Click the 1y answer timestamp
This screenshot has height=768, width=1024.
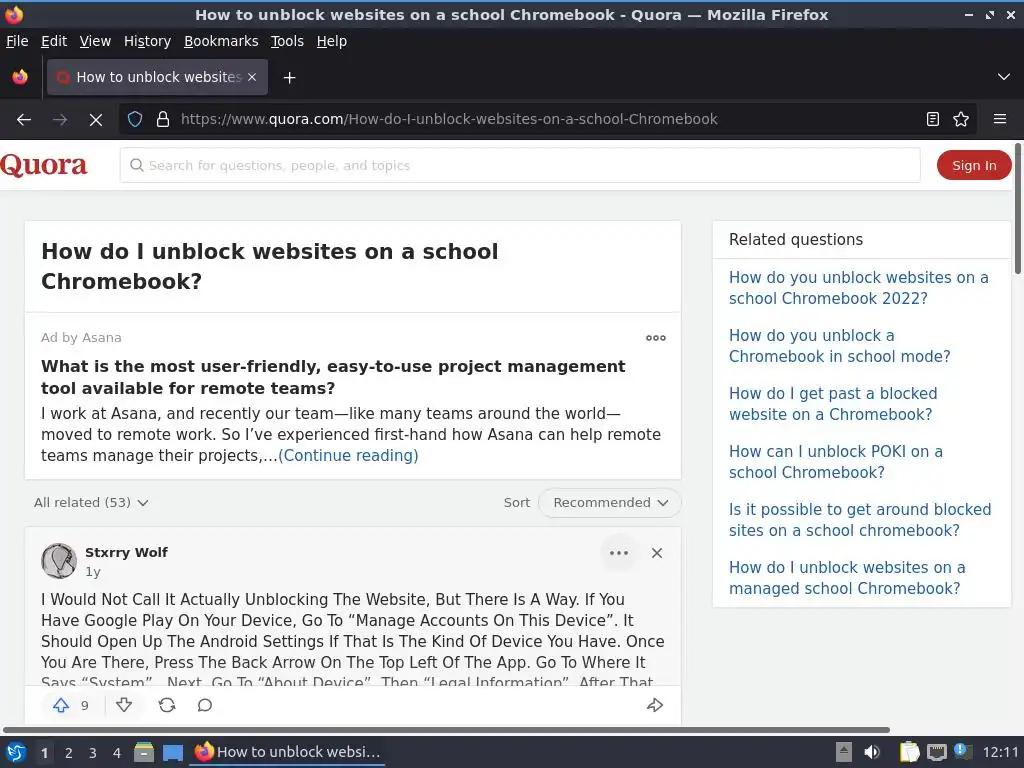coord(93,572)
